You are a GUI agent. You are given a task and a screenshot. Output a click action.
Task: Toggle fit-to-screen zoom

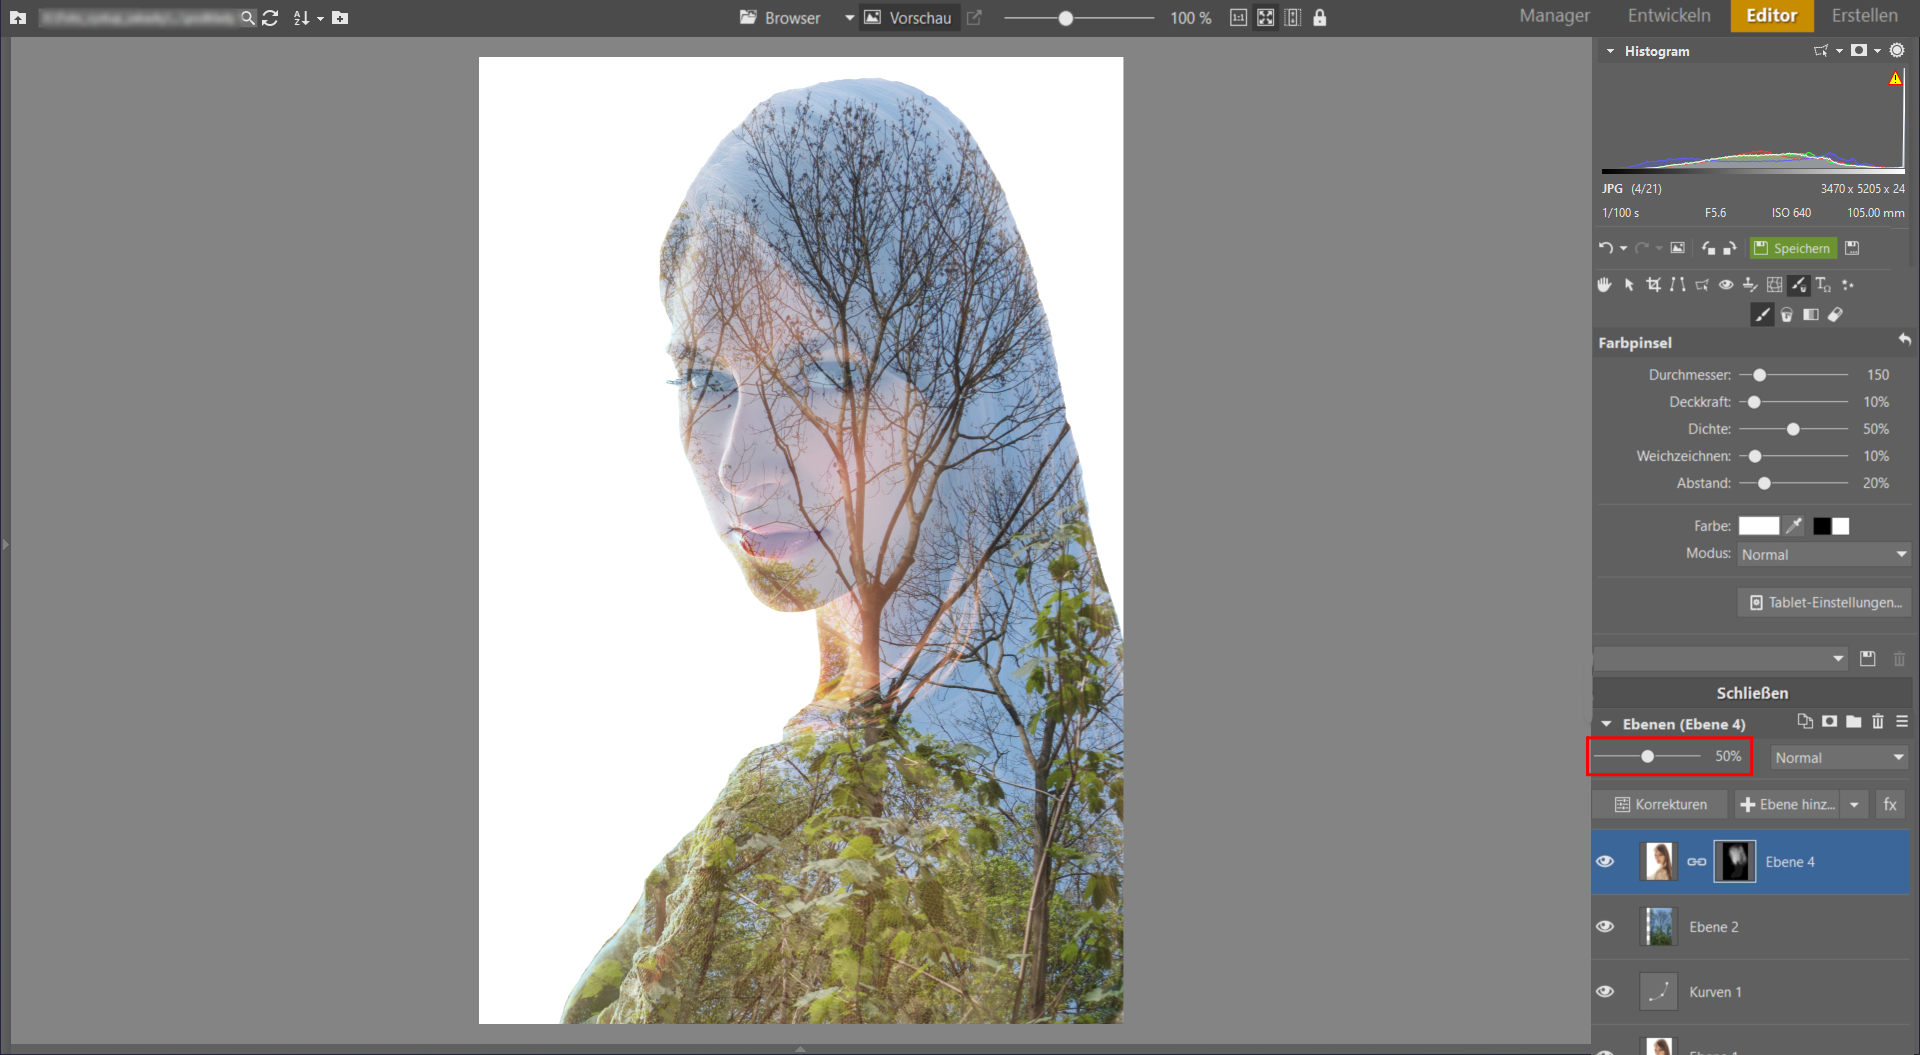[1266, 18]
